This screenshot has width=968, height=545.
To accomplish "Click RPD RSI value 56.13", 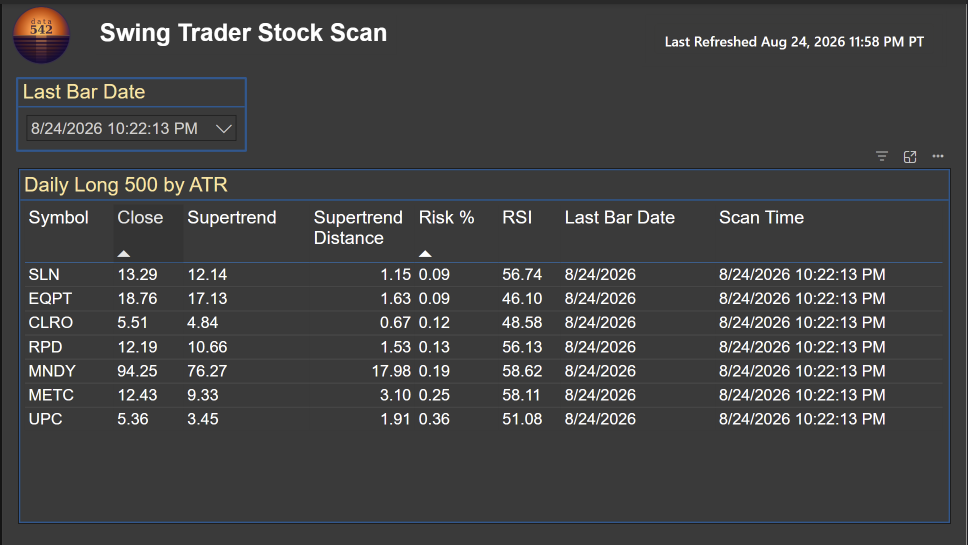I will click(x=522, y=347).
